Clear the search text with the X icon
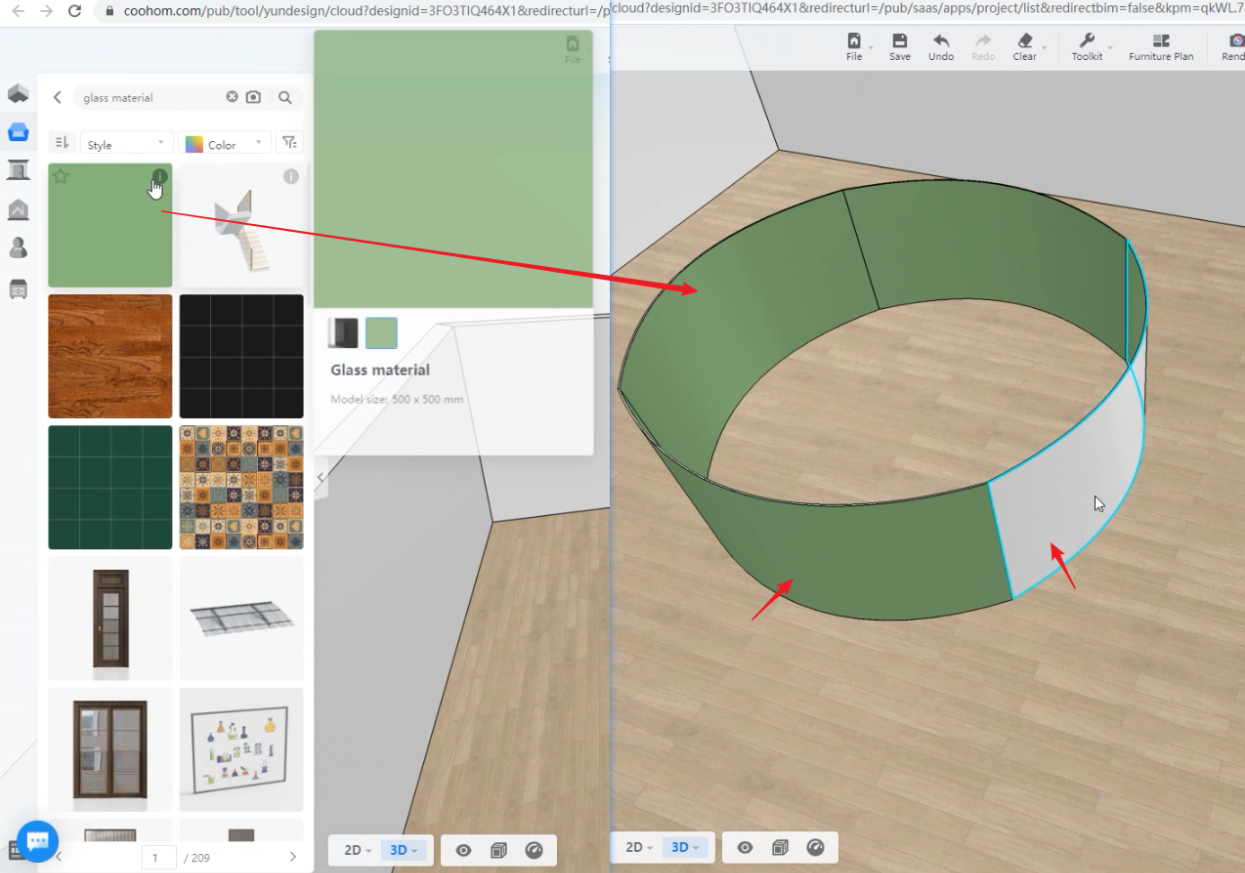The height and width of the screenshot is (873, 1245). click(x=232, y=97)
